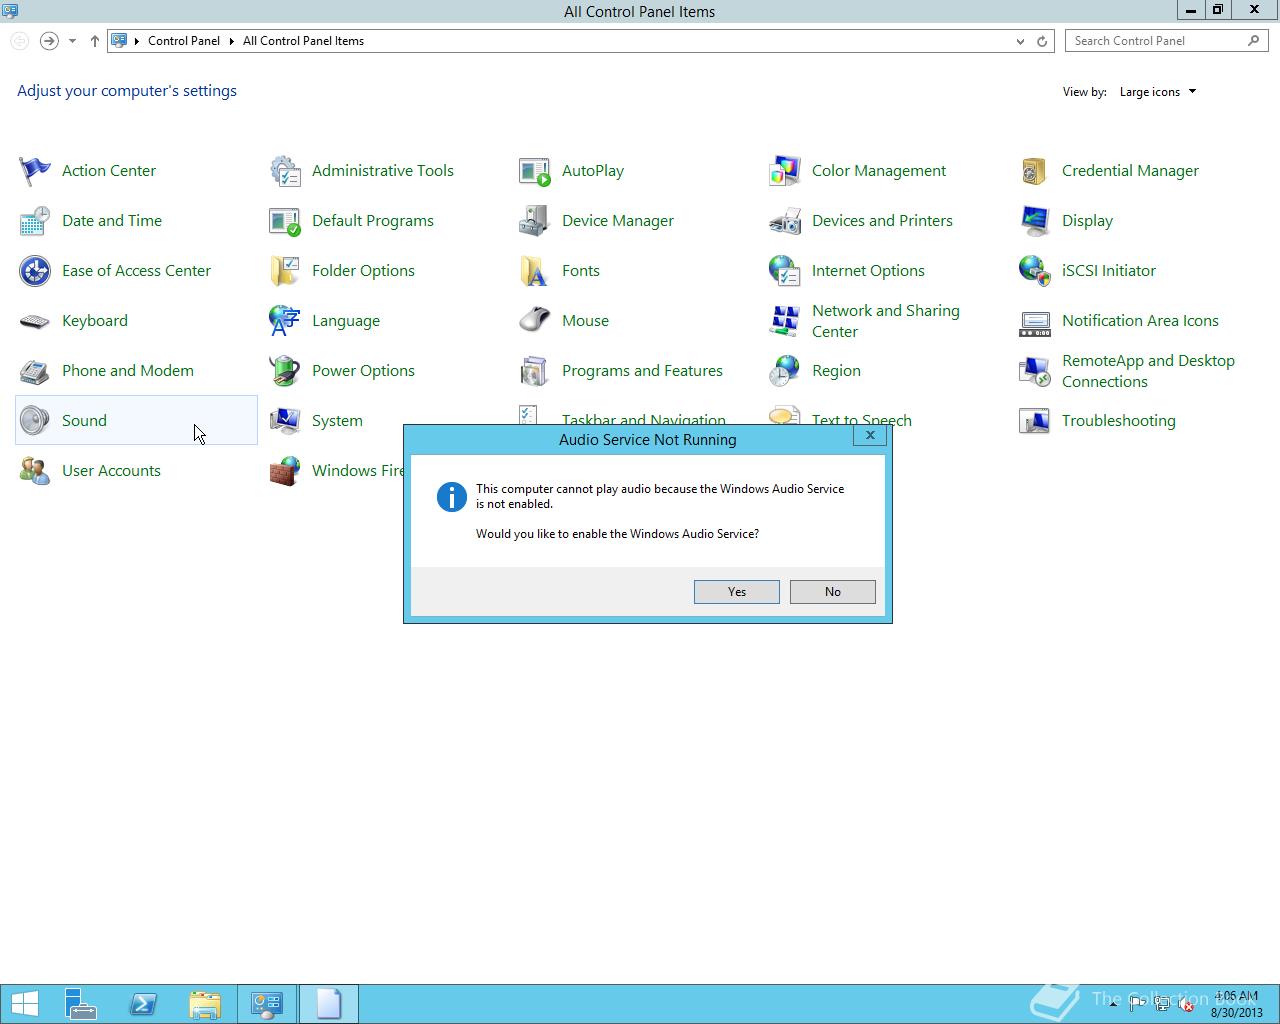Viewport: 1280px width, 1024px height.
Task: Open the iSCSI Initiator icon
Action: pyautogui.click(x=1035, y=271)
